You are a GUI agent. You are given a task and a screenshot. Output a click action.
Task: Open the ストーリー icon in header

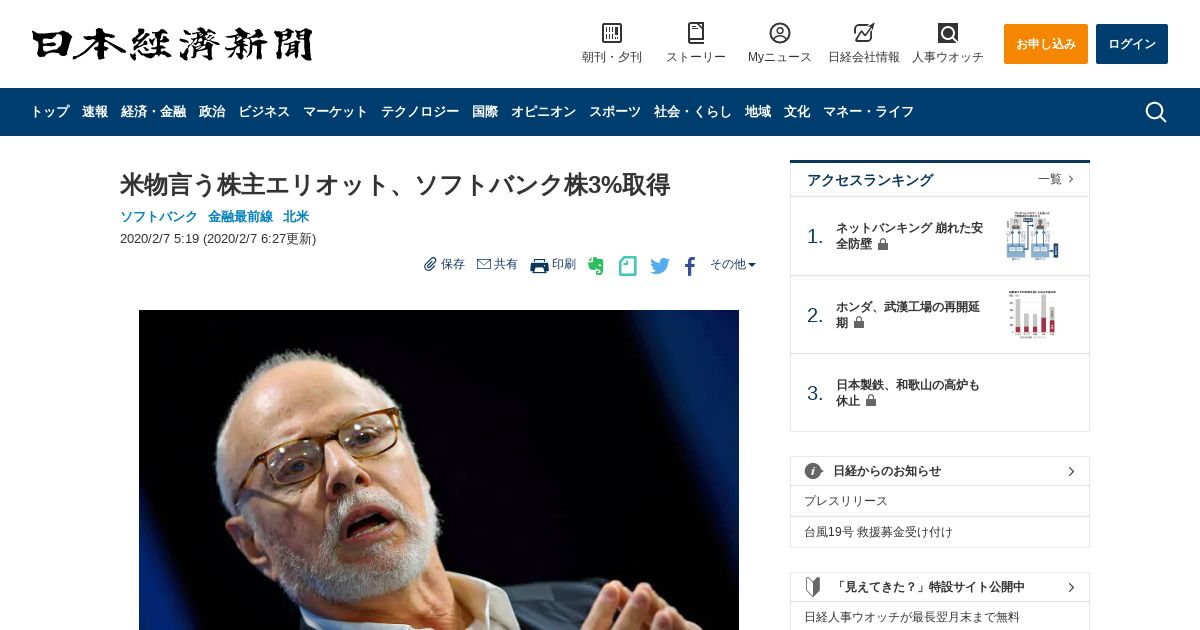pyautogui.click(x=696, y=33)
